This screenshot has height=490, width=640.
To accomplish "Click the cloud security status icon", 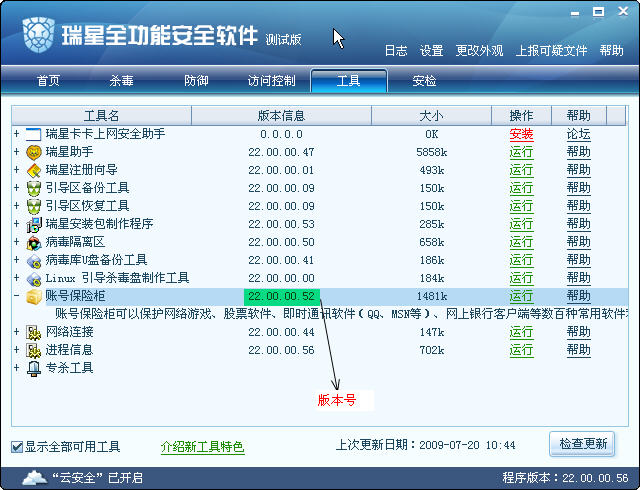I will tap(35, 477).
